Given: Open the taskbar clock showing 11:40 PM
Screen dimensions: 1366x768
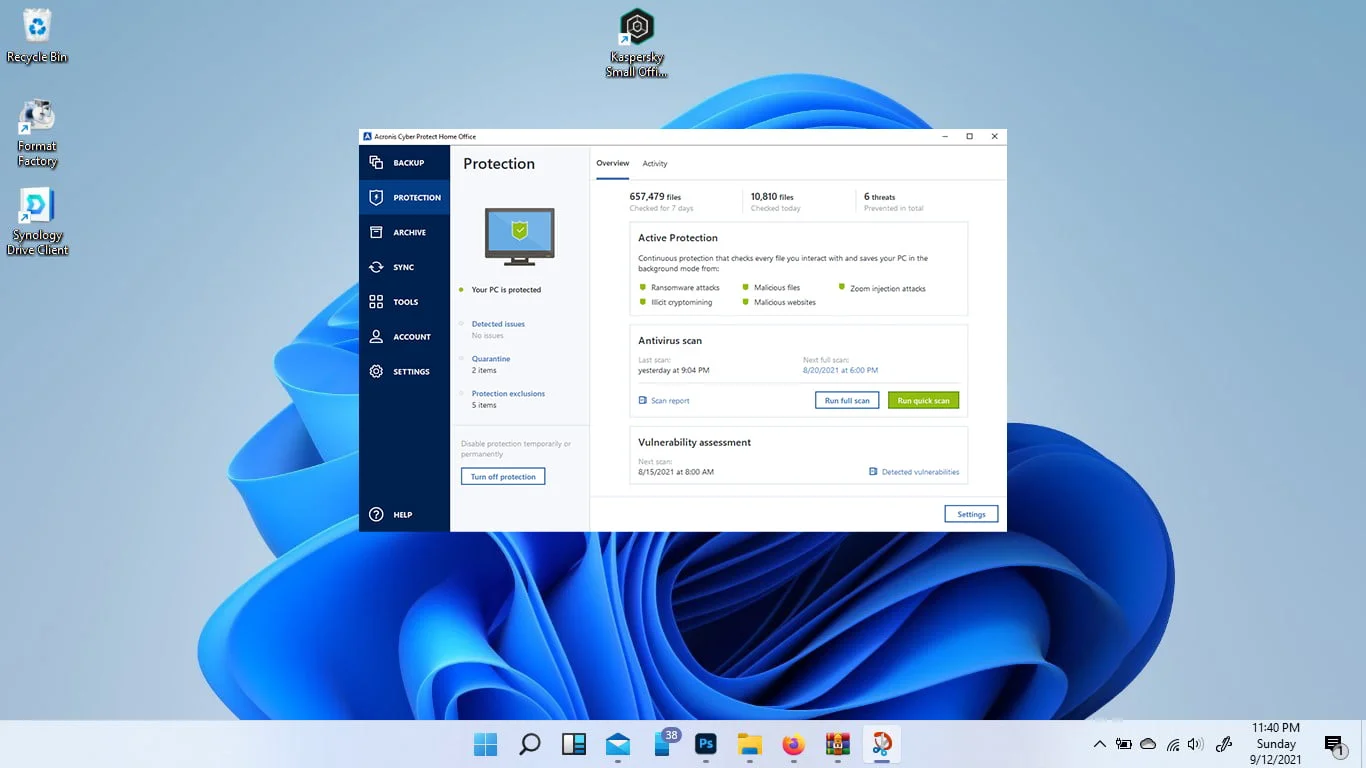Looking at the screenshot, I should [1276, 744].
